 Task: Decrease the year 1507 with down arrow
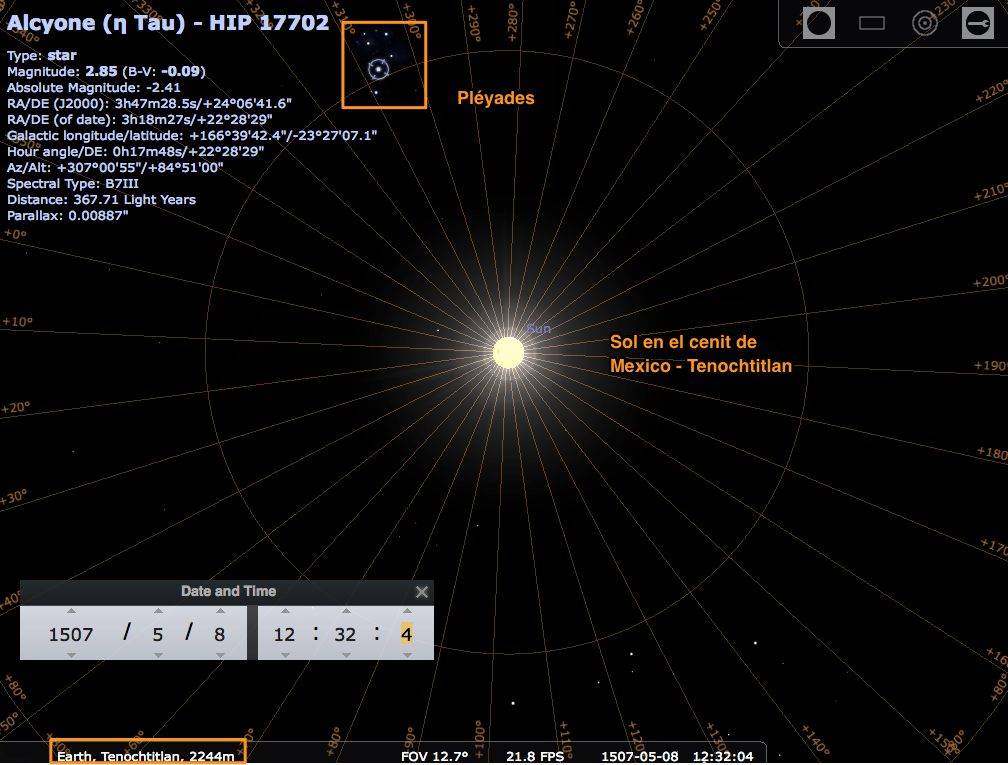(x=71, y=655)
